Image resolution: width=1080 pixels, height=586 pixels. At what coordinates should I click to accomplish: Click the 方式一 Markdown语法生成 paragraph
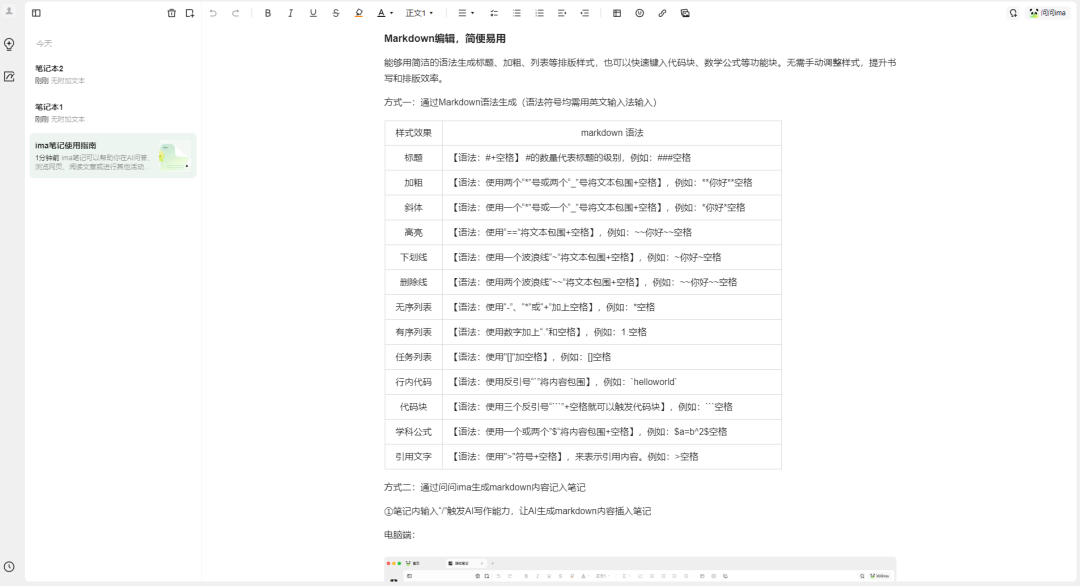coord(522,102)
